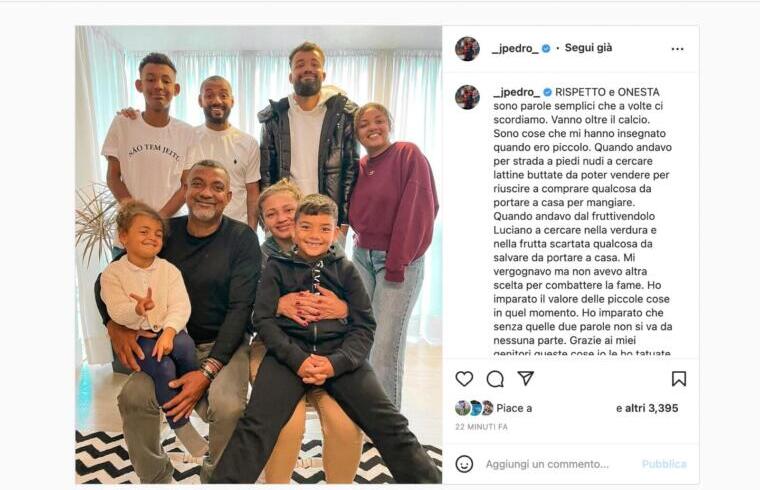Click the Aggiungi un commento field

(x=547, y=464)
